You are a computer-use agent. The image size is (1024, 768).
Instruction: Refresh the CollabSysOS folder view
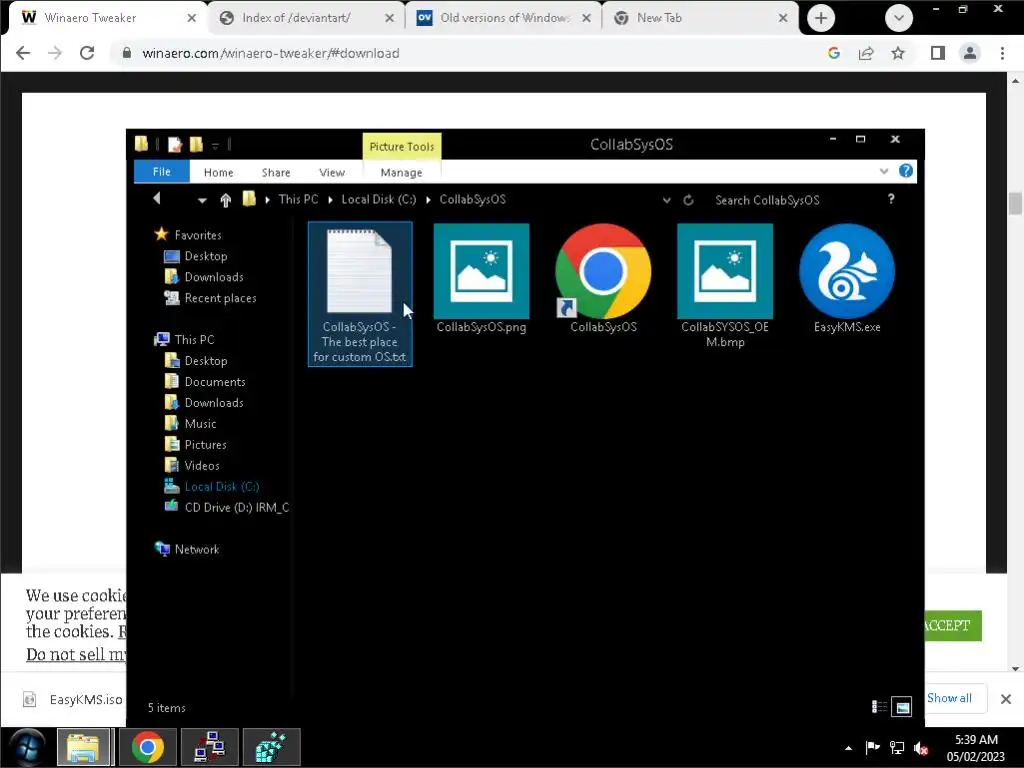[688, 200]
